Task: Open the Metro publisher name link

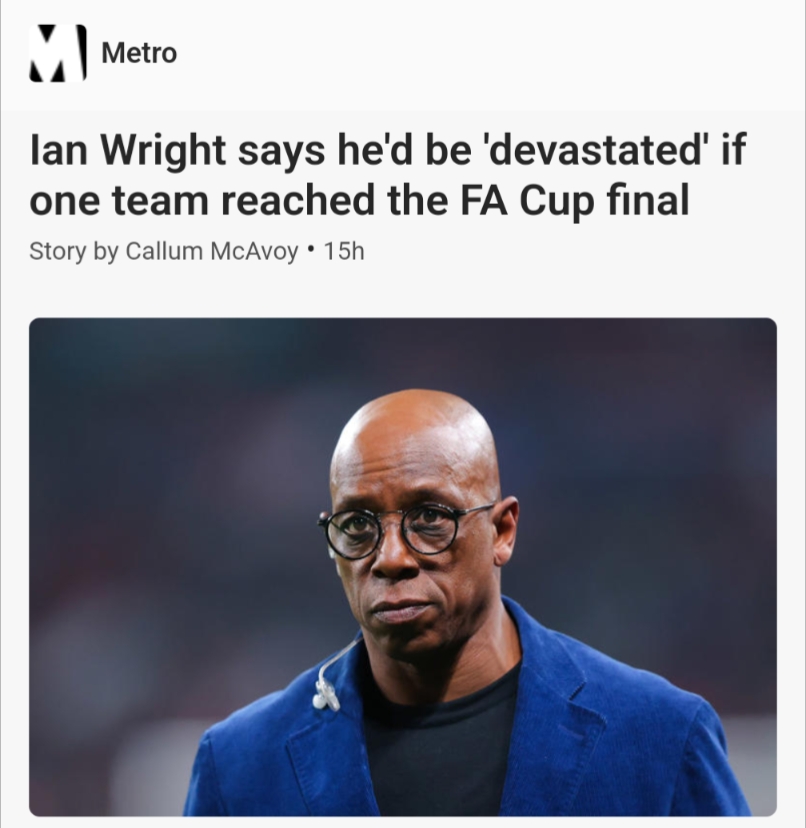Action: pyautogui.click(x=139, y=53)
